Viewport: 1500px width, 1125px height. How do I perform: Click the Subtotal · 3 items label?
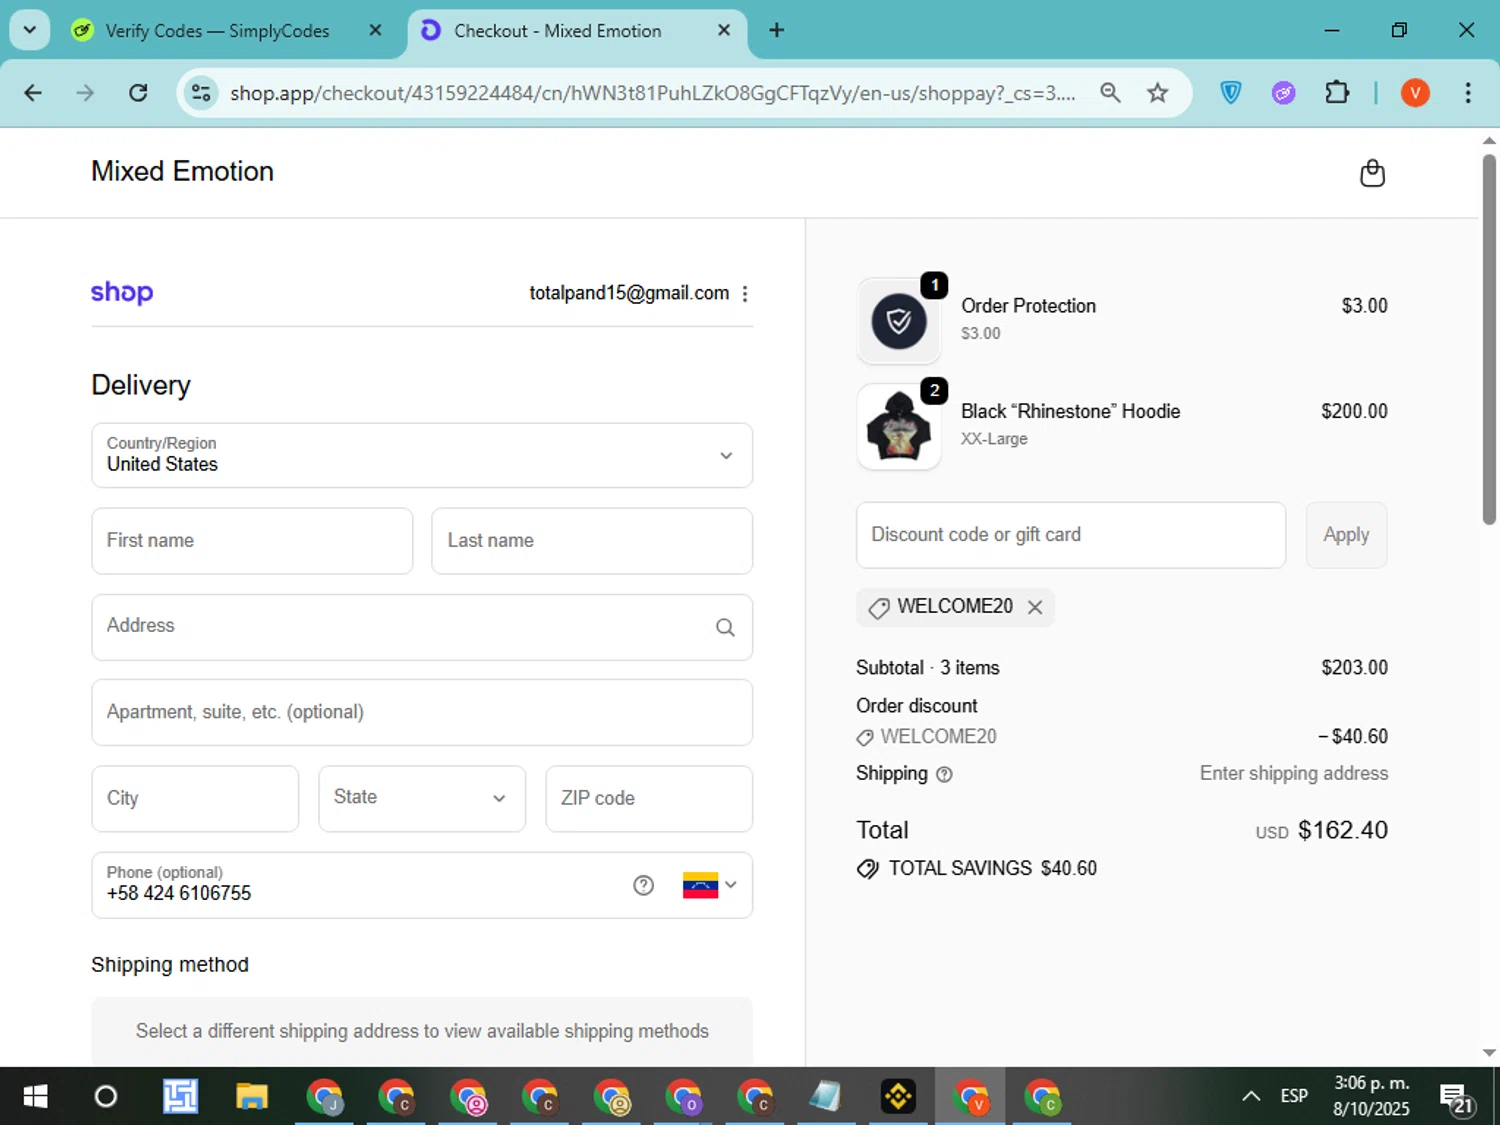pyautogui.click(x=927, y=668)
